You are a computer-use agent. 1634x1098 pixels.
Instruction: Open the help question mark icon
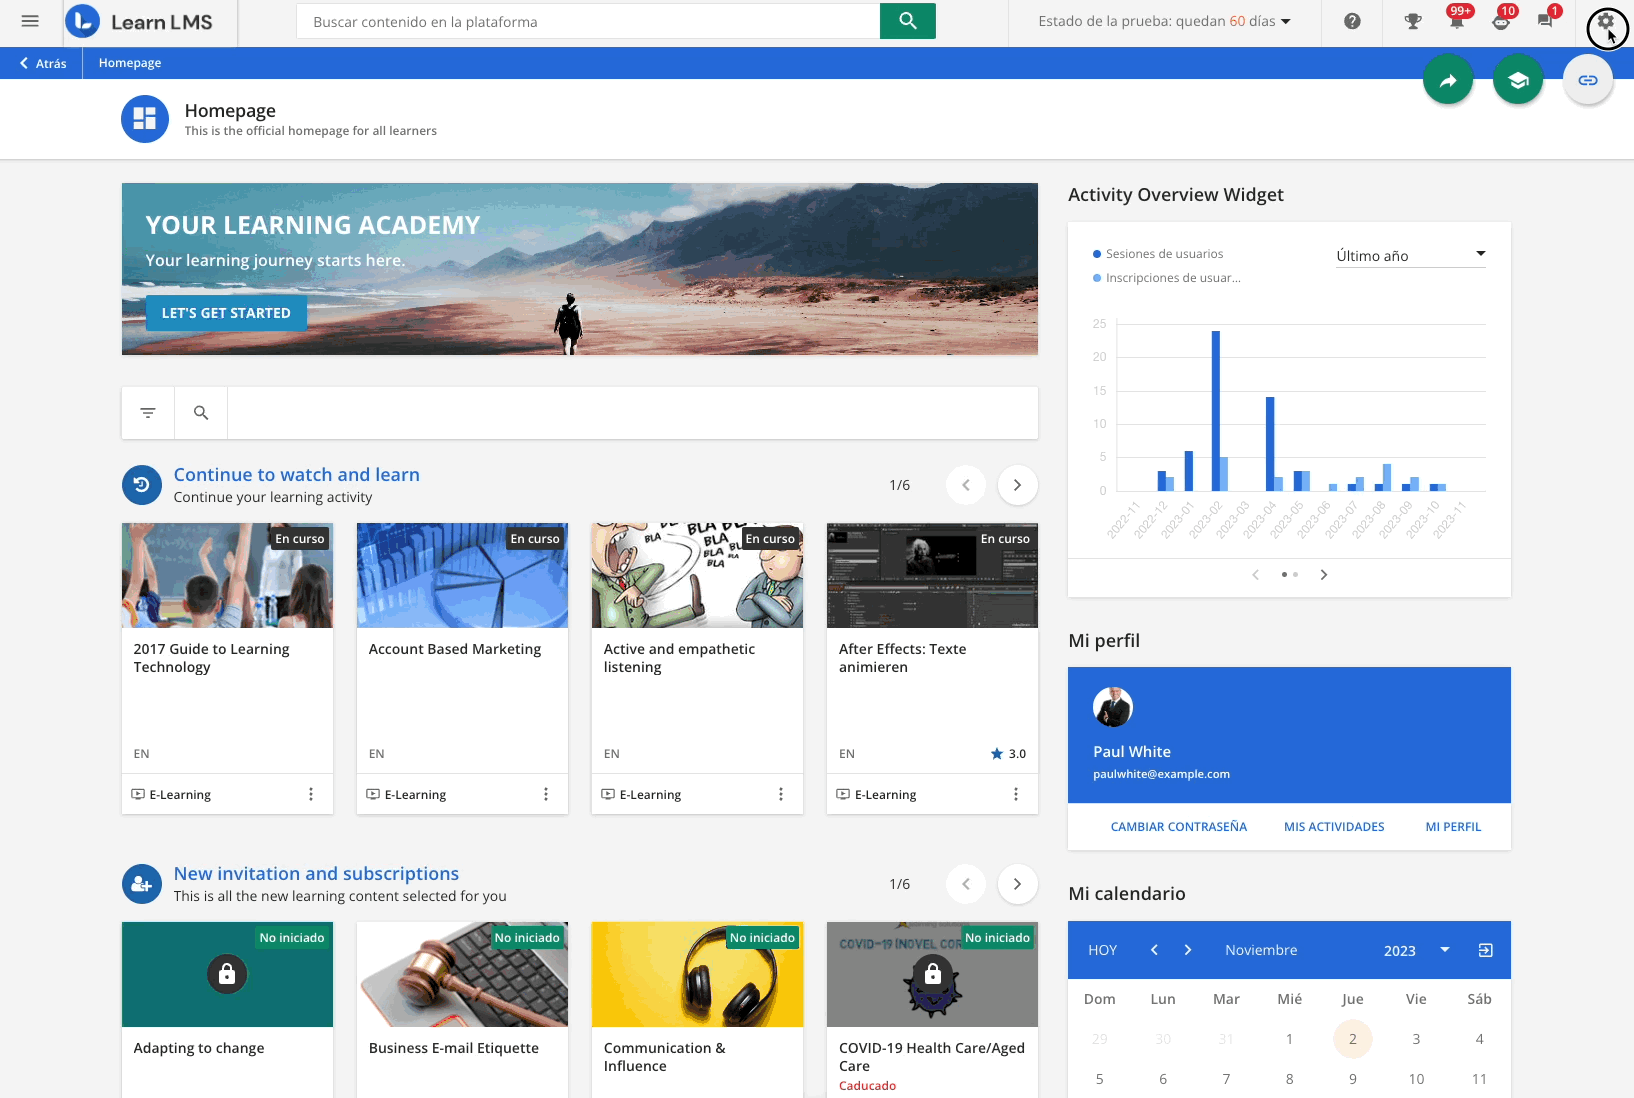coord(1352,21)
